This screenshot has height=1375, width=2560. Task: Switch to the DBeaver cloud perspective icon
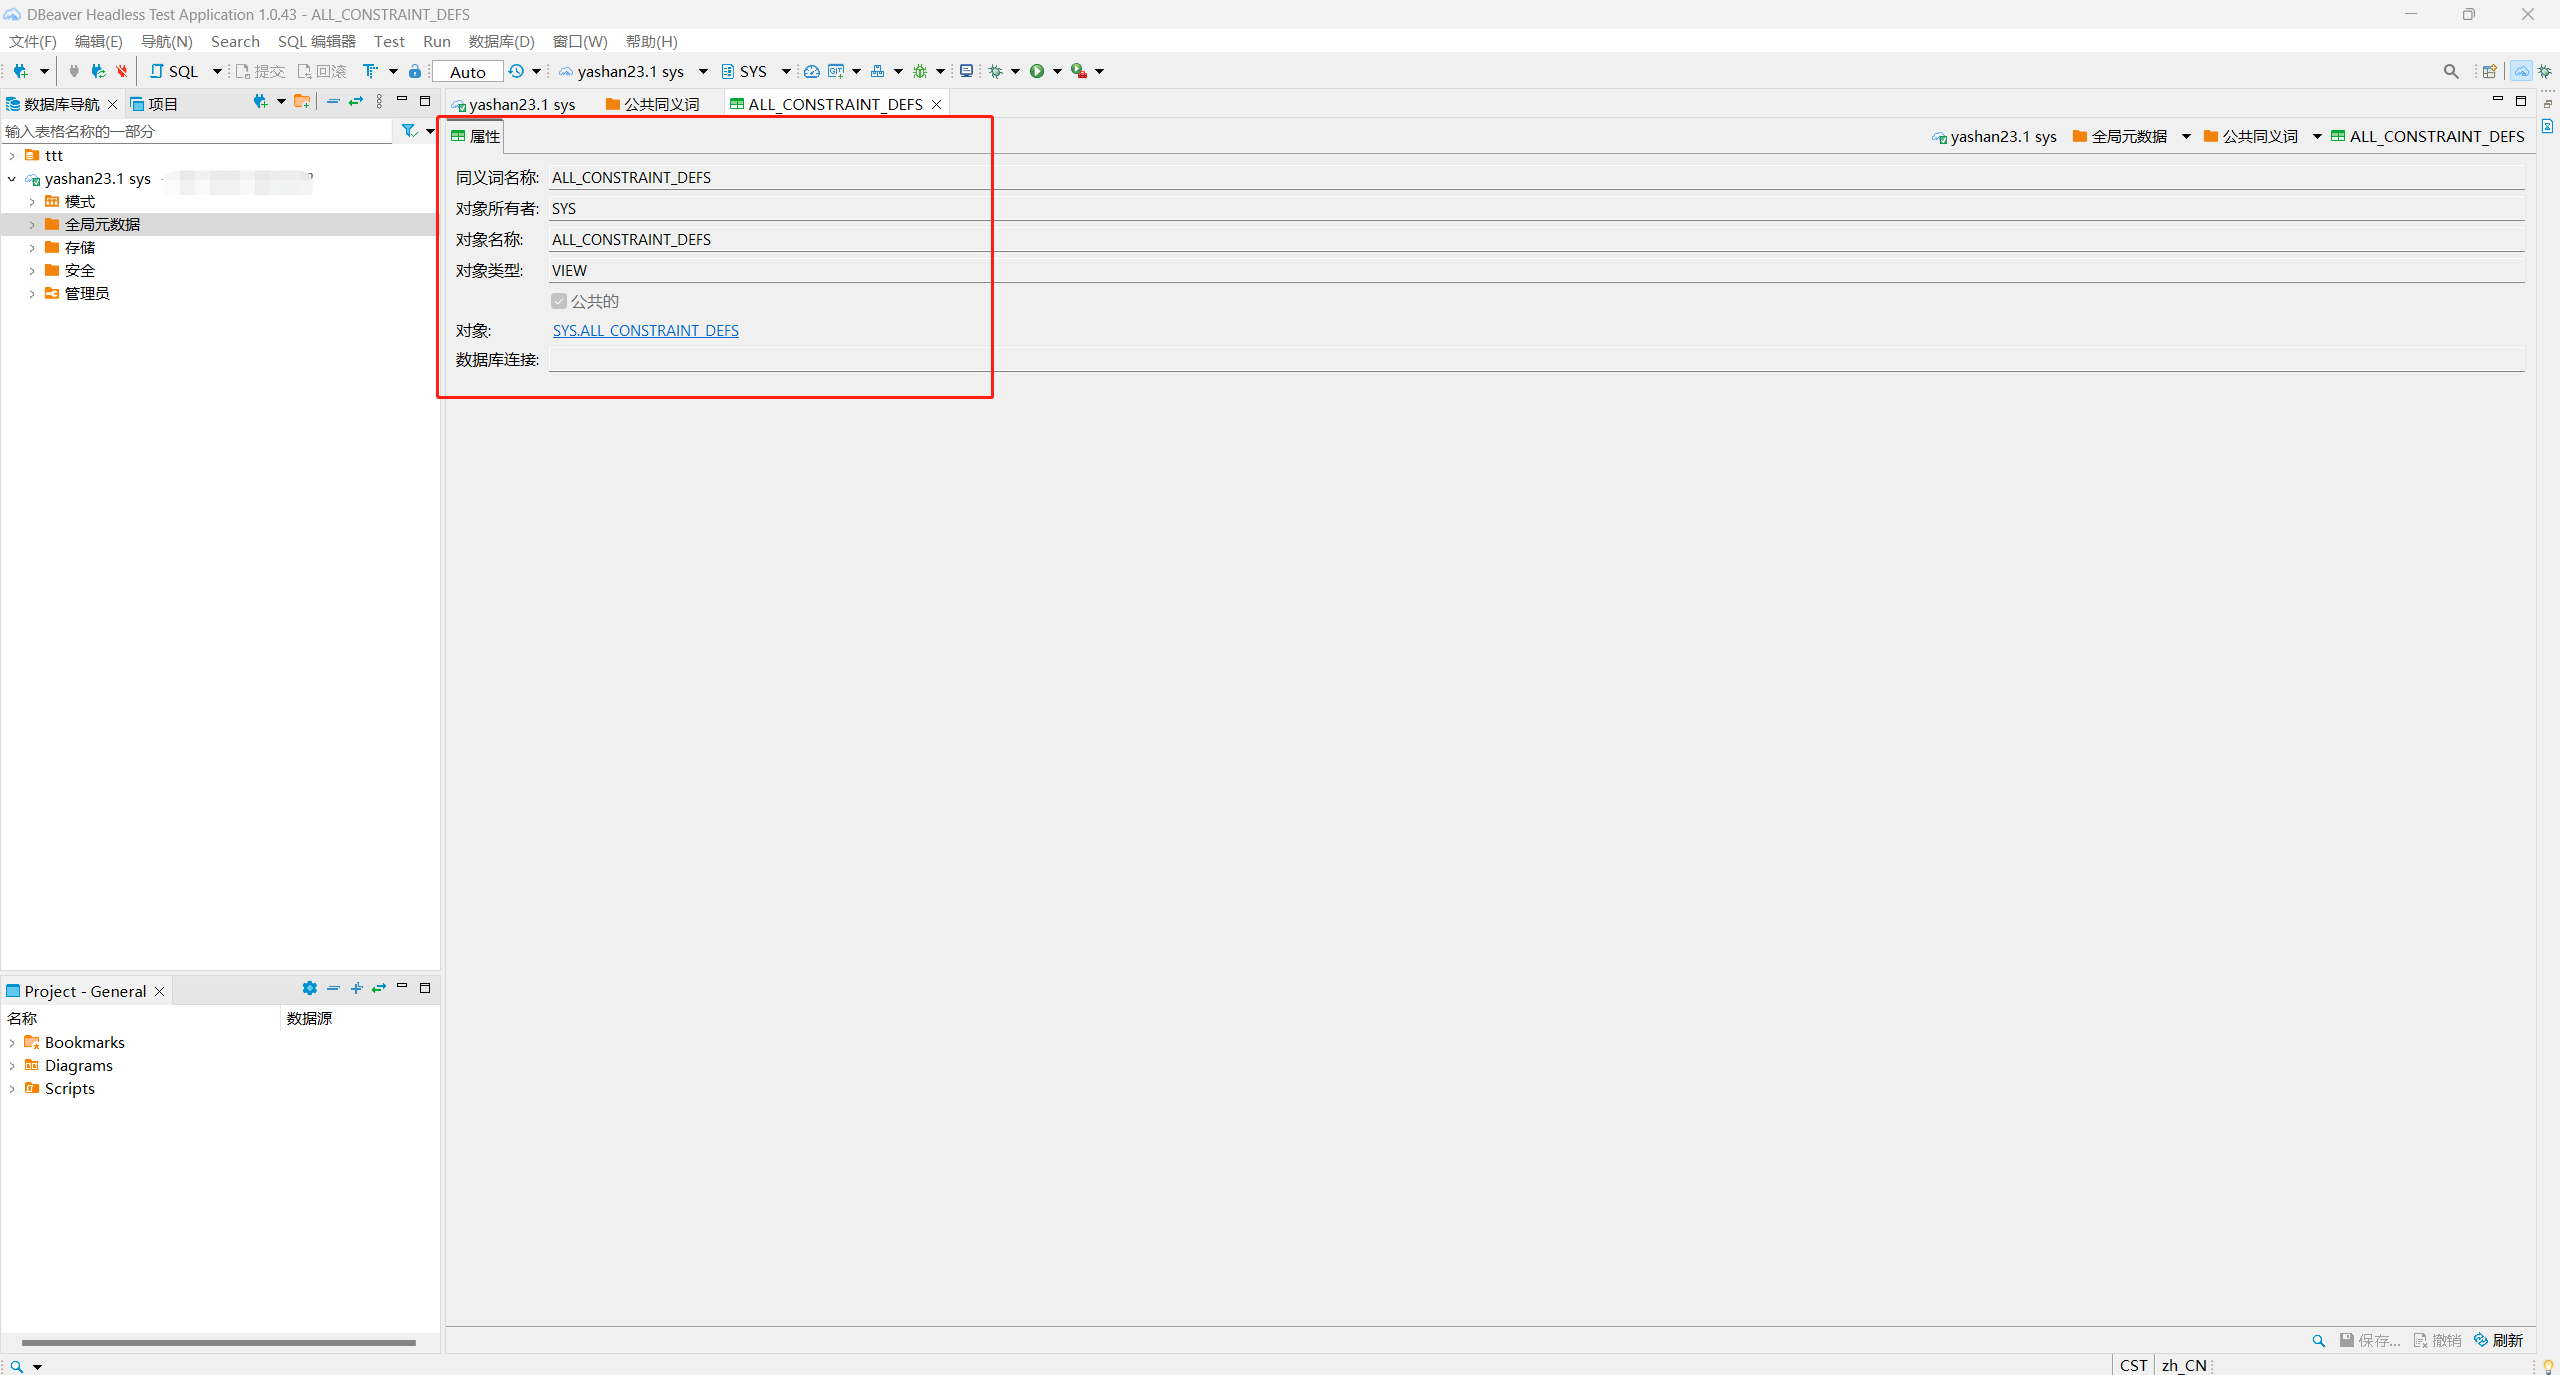tap(2521, 71)
